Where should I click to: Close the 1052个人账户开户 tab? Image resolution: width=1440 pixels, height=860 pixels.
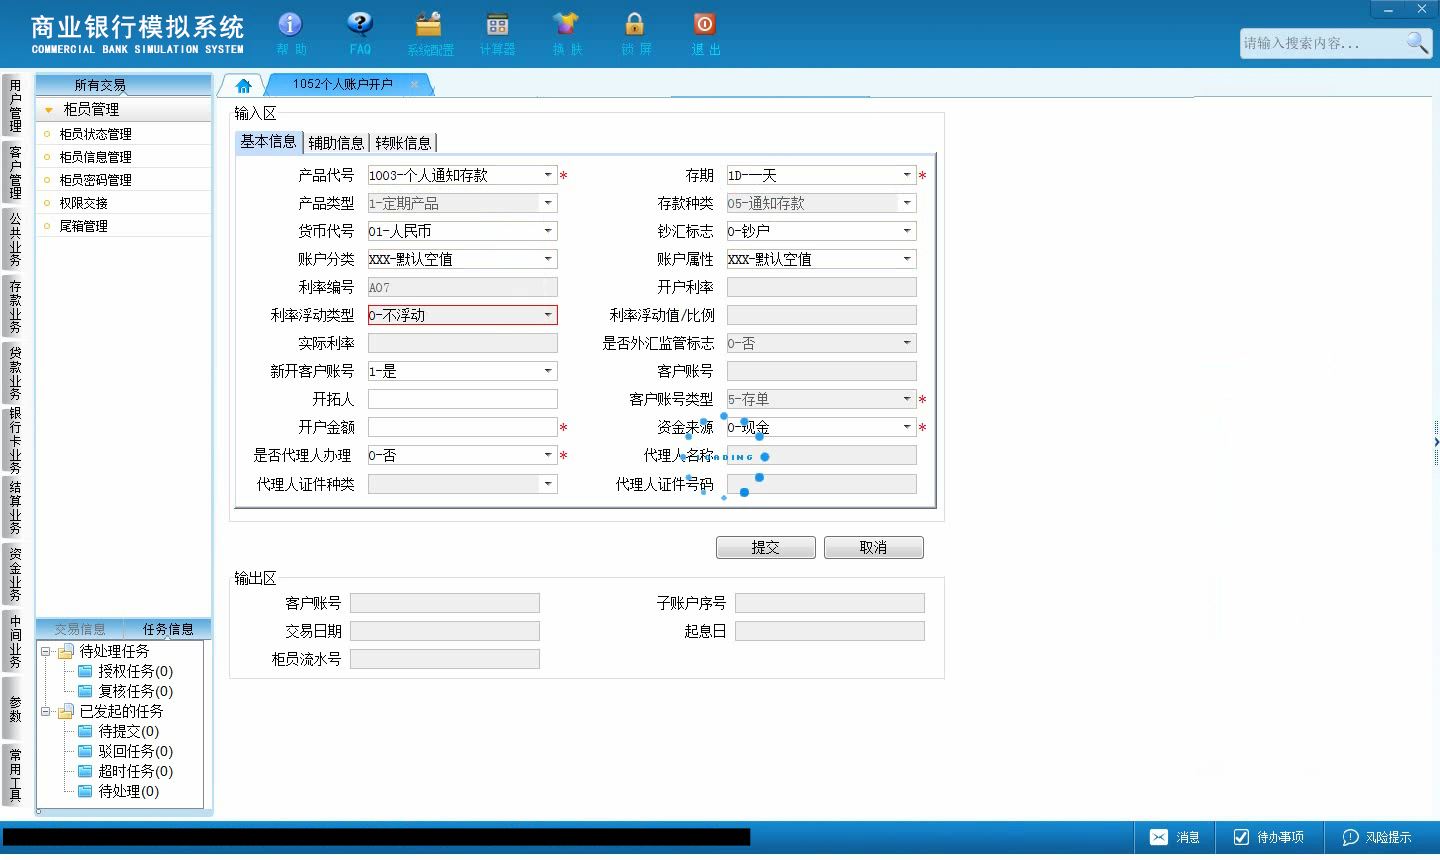[x=414, y=84]
